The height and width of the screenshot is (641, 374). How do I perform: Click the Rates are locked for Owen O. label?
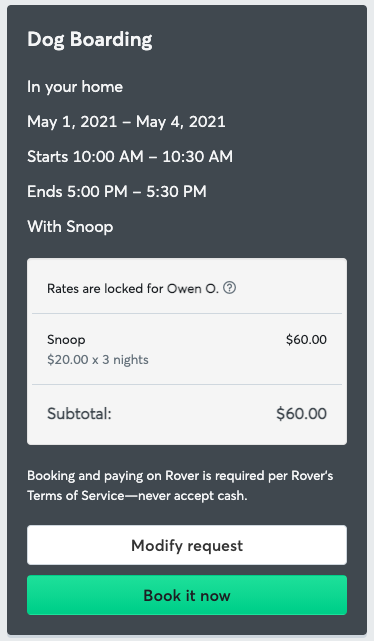pyautogui.click(x=133, y=289)
